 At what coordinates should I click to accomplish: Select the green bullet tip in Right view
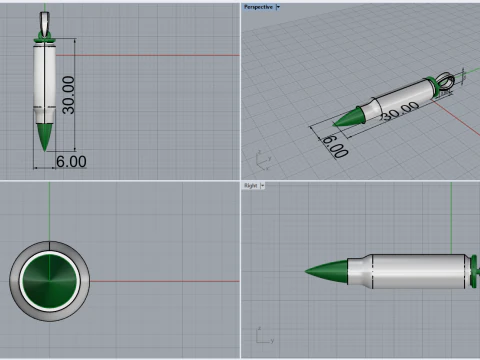[x=327, y=272]
